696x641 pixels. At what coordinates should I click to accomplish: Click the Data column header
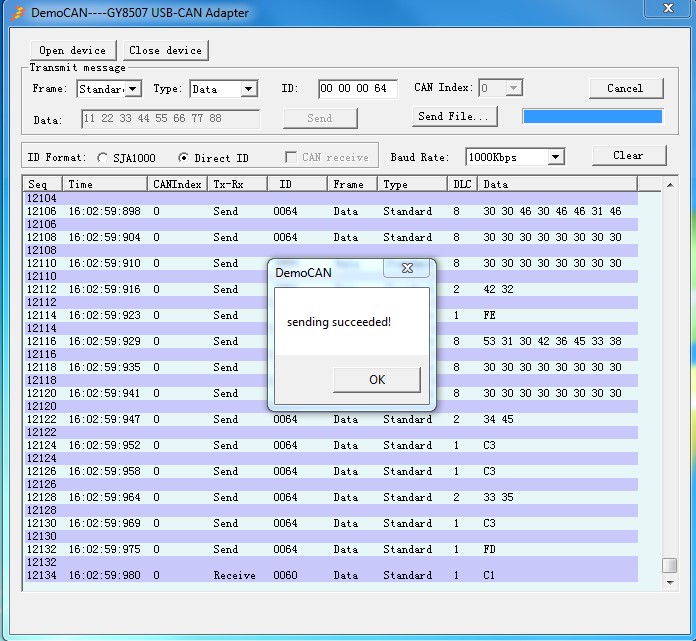(558, 184)
